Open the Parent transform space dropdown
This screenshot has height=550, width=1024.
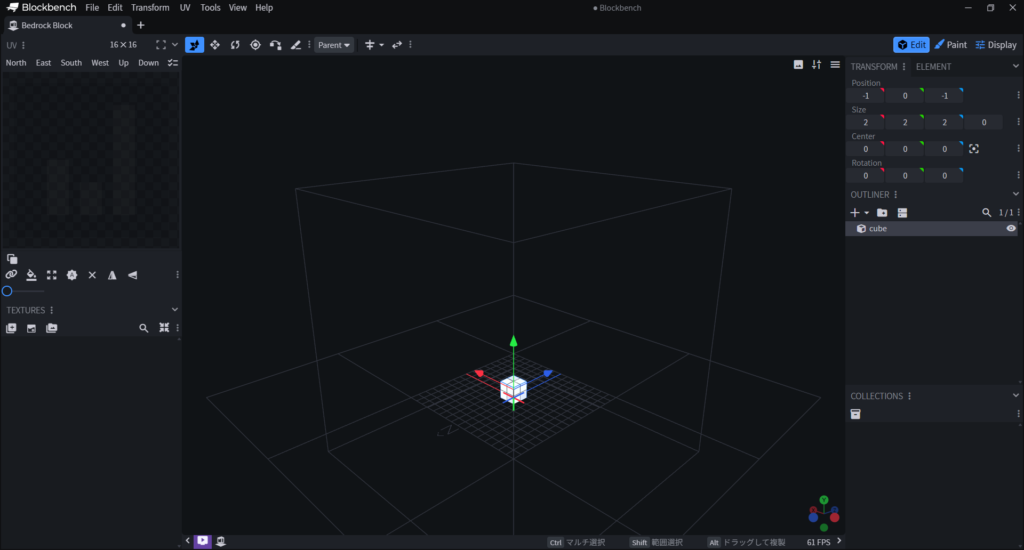(x=334, y=45)
